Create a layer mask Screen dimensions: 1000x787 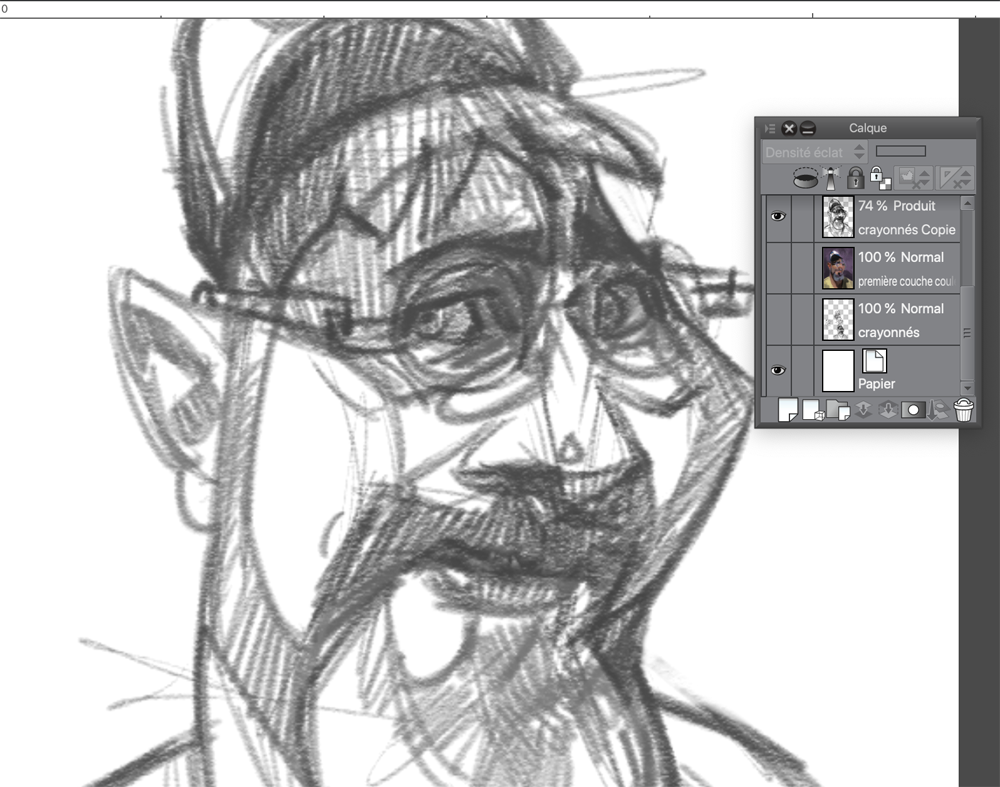point(912,410)
